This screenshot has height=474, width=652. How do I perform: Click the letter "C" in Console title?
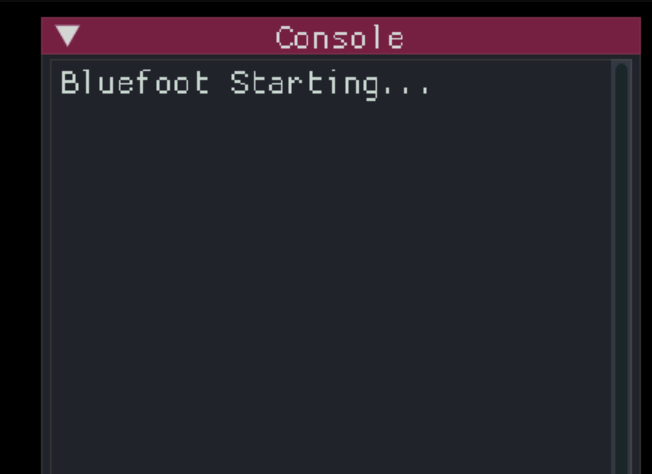point(284,39)
